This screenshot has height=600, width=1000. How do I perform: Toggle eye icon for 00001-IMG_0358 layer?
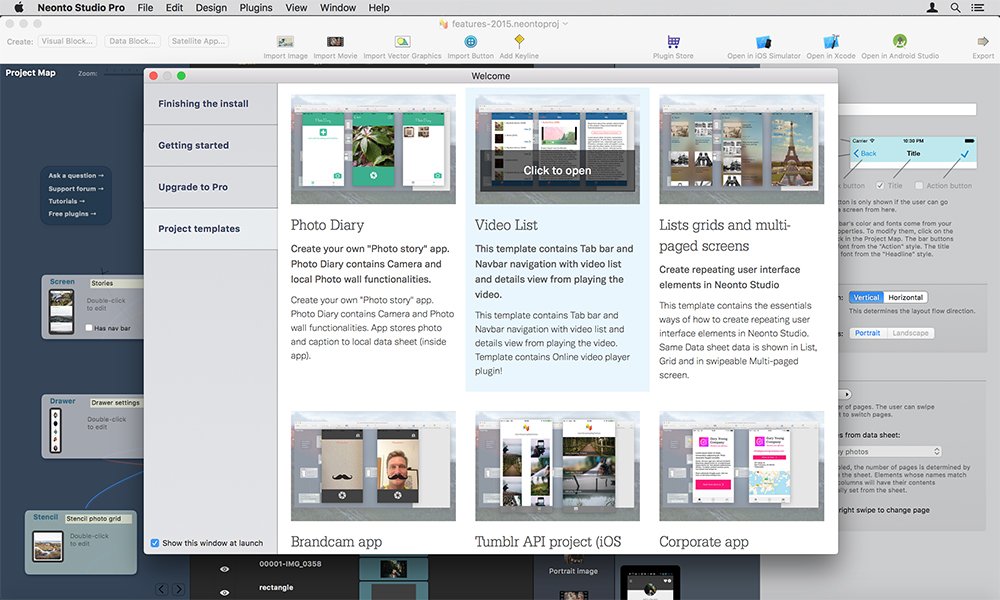click(x=224, y=569)
